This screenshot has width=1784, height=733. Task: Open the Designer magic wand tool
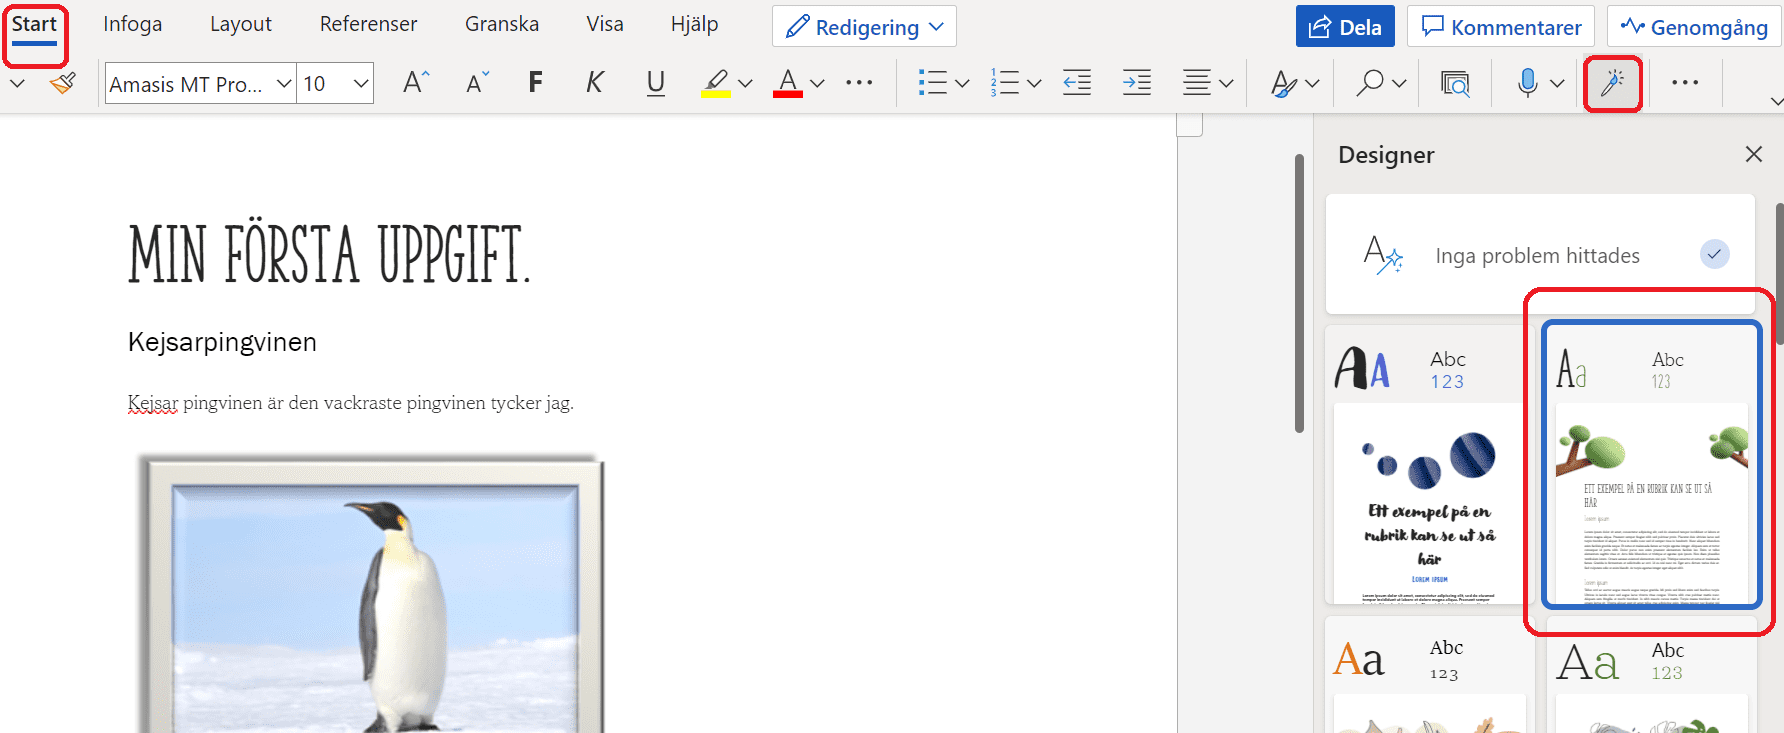click(1613, 83)
